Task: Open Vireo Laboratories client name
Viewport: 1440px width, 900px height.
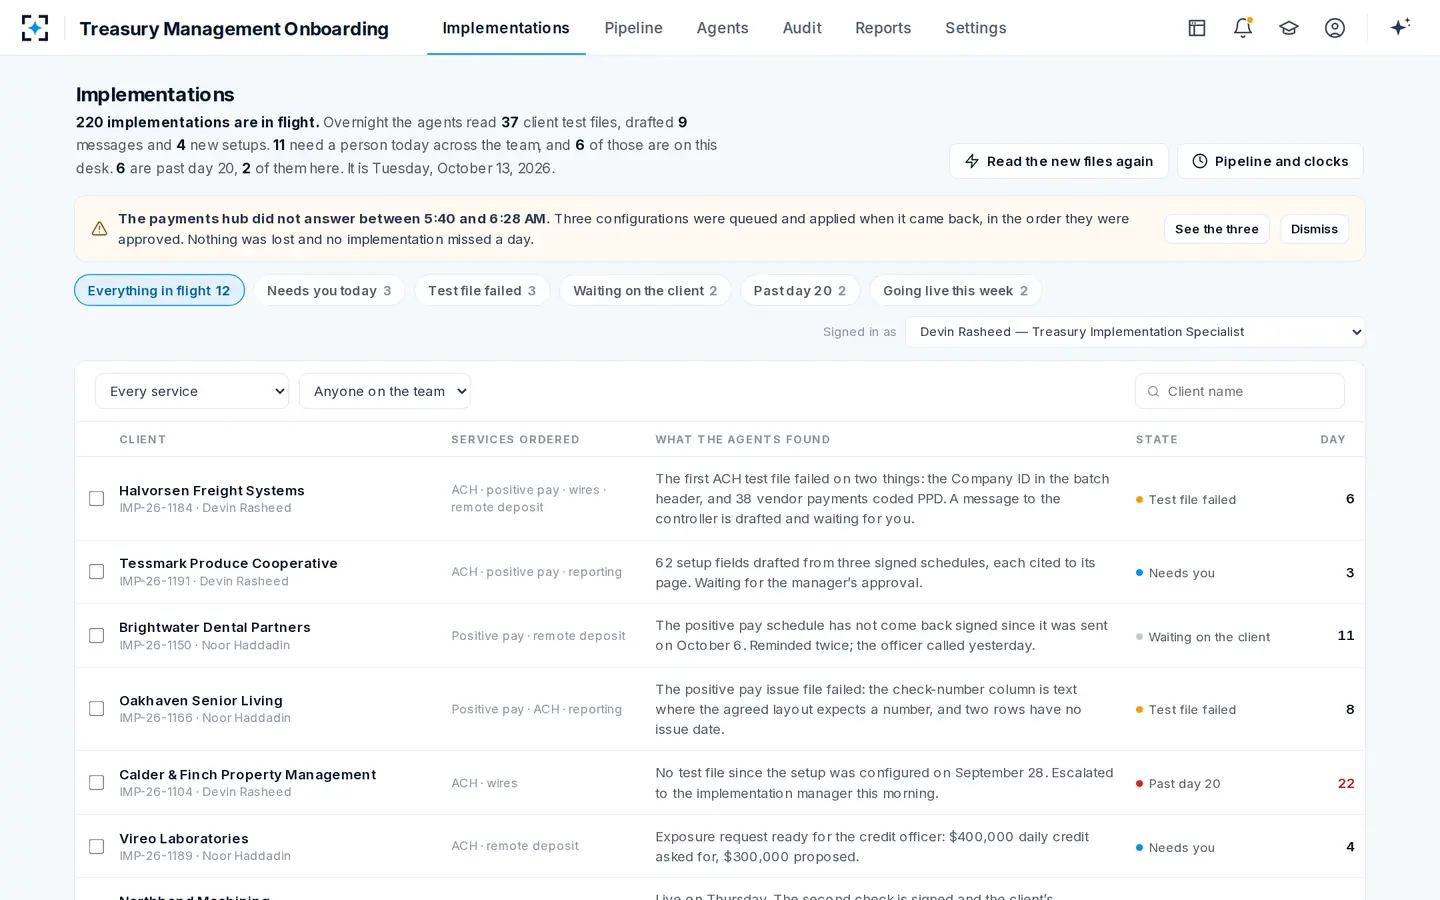Action: [x=184, y=838]
